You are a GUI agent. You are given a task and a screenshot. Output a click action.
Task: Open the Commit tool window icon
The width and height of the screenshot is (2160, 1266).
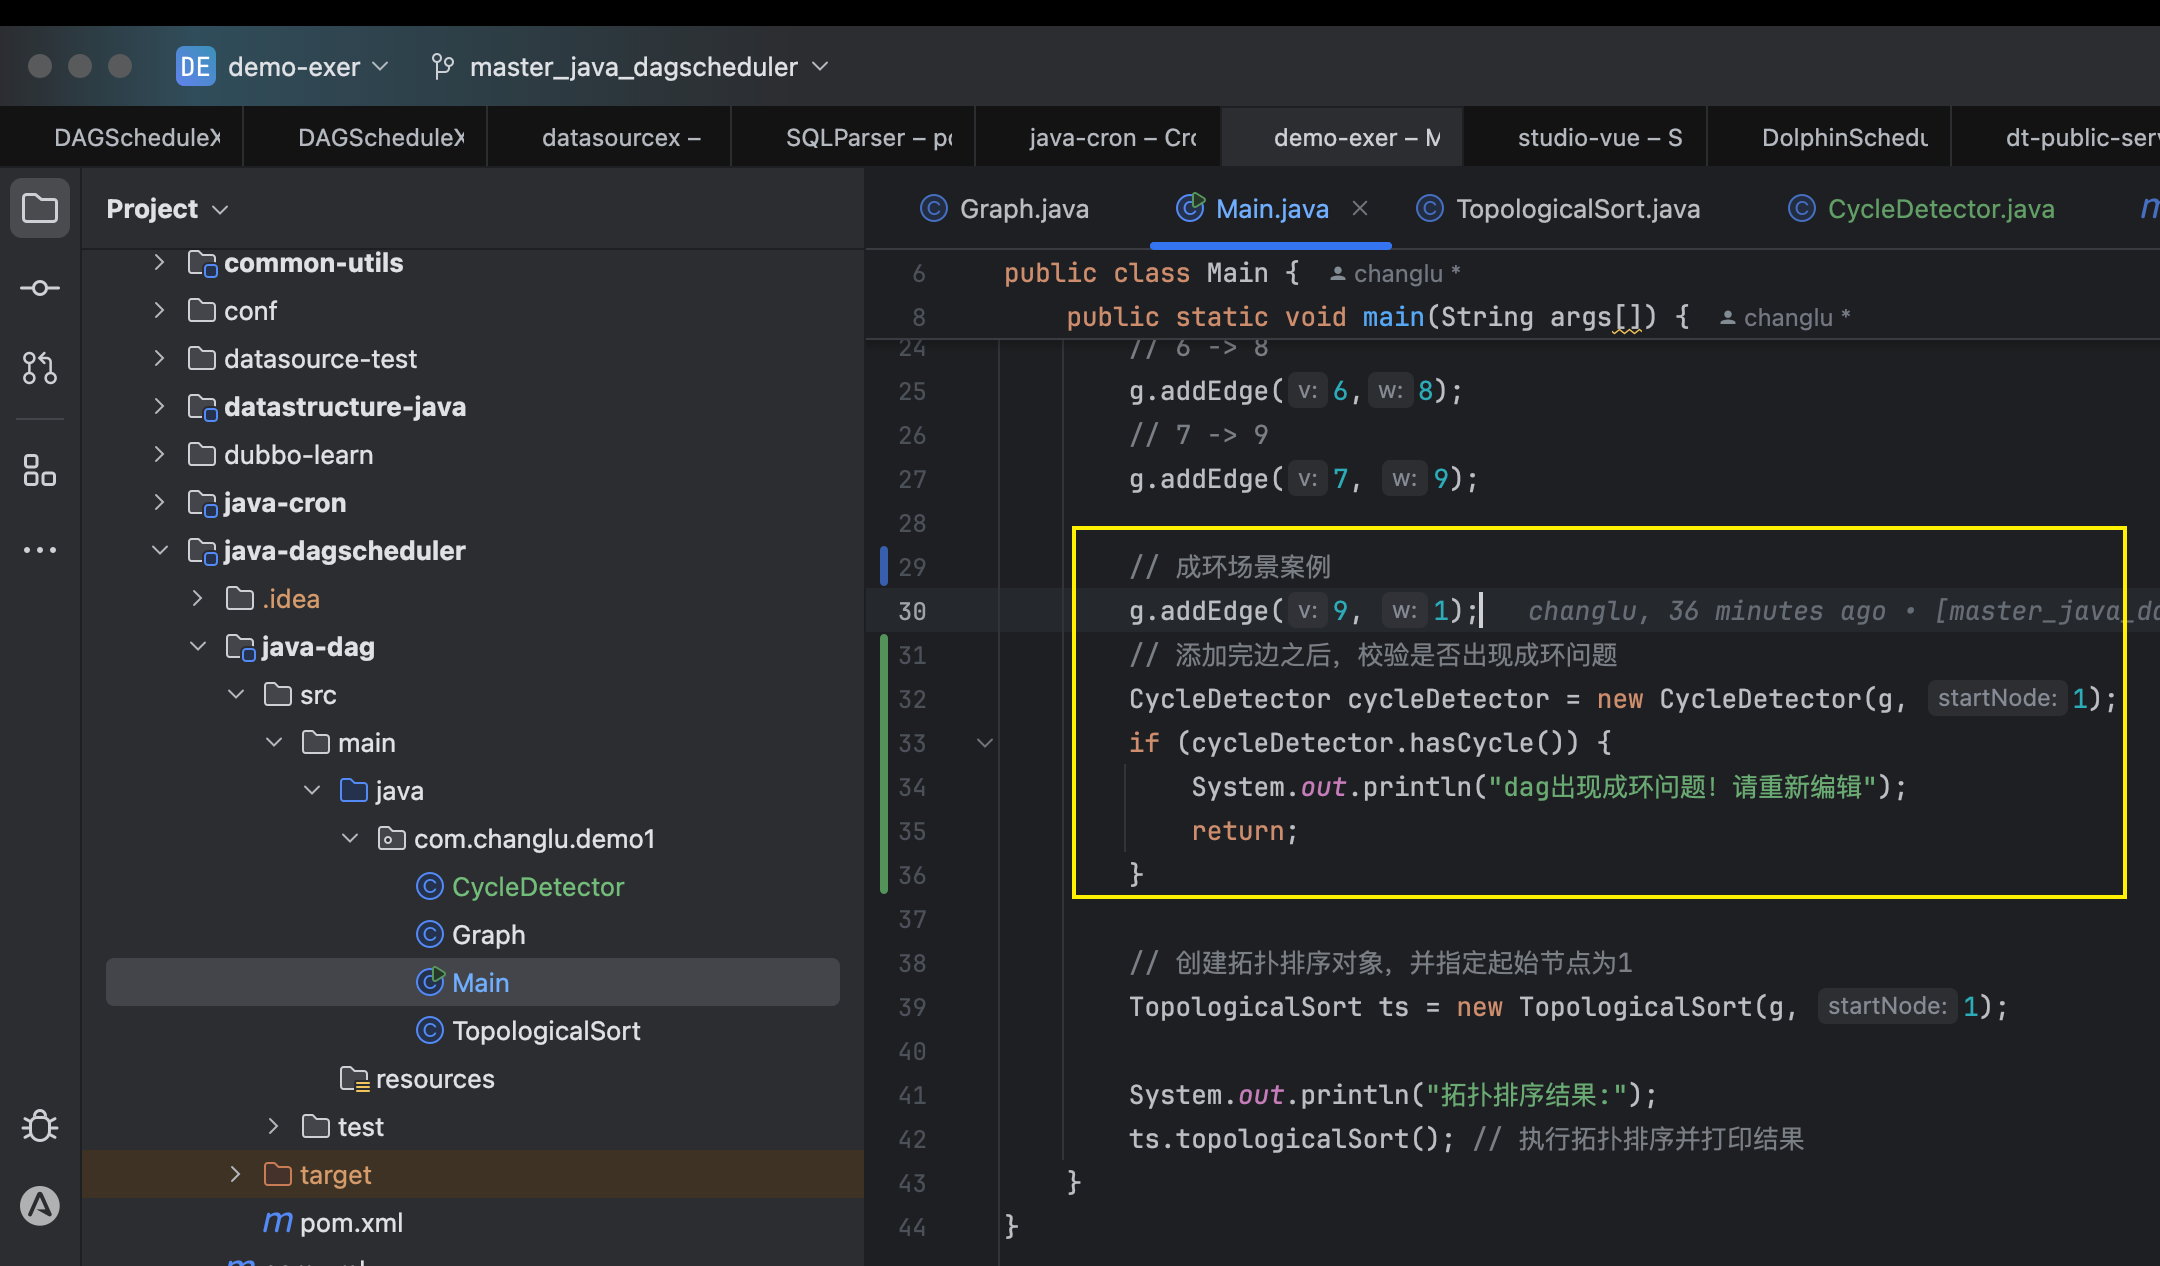pos(40,288)
